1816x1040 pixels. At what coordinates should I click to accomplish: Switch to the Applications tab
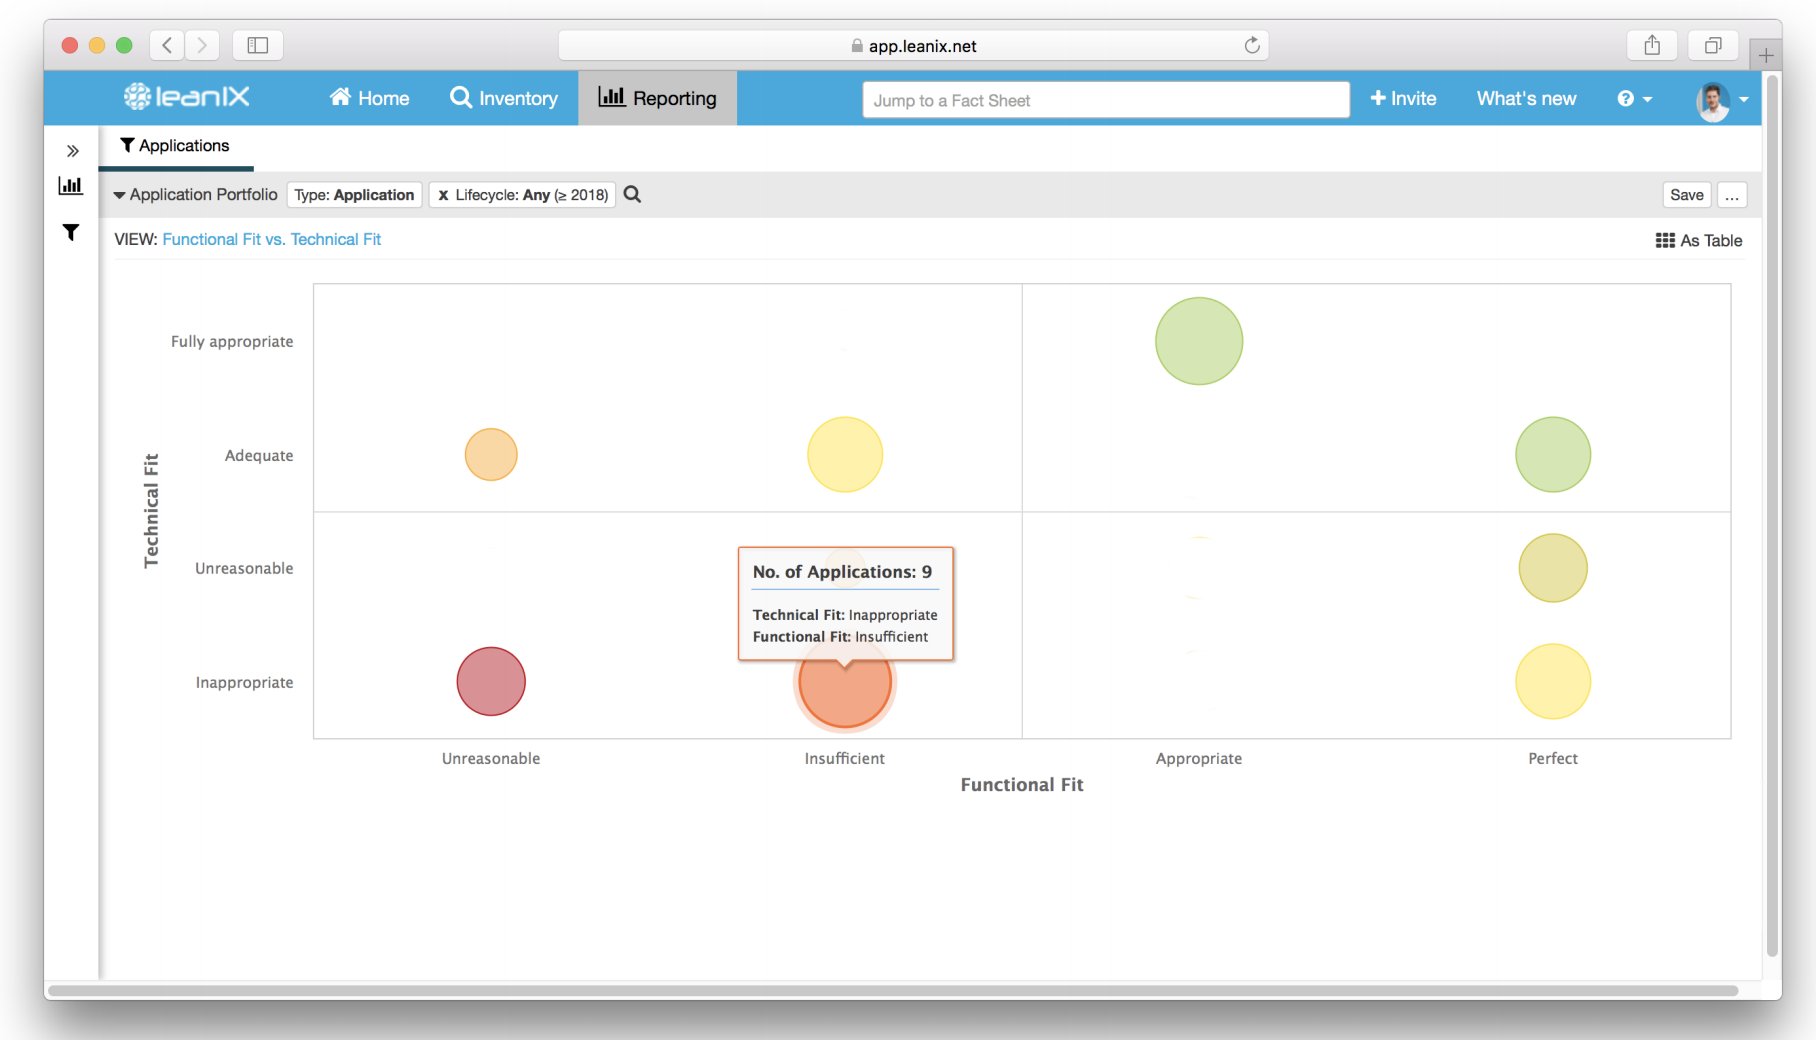coord(175,145)
